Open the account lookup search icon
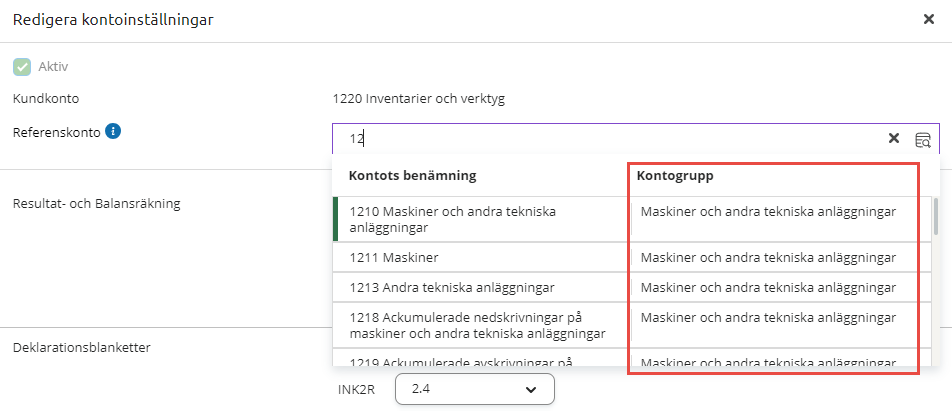Image resolution: width=952 pixels, height=411 pixels. [x=922, y=139]
